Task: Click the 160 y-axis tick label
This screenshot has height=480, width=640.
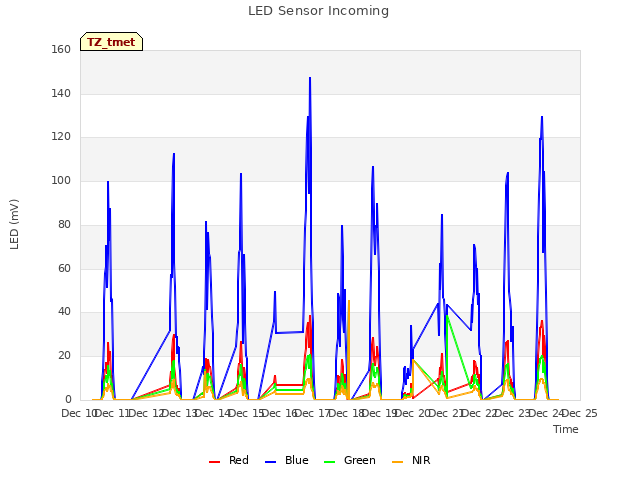Action: [61, 49]
